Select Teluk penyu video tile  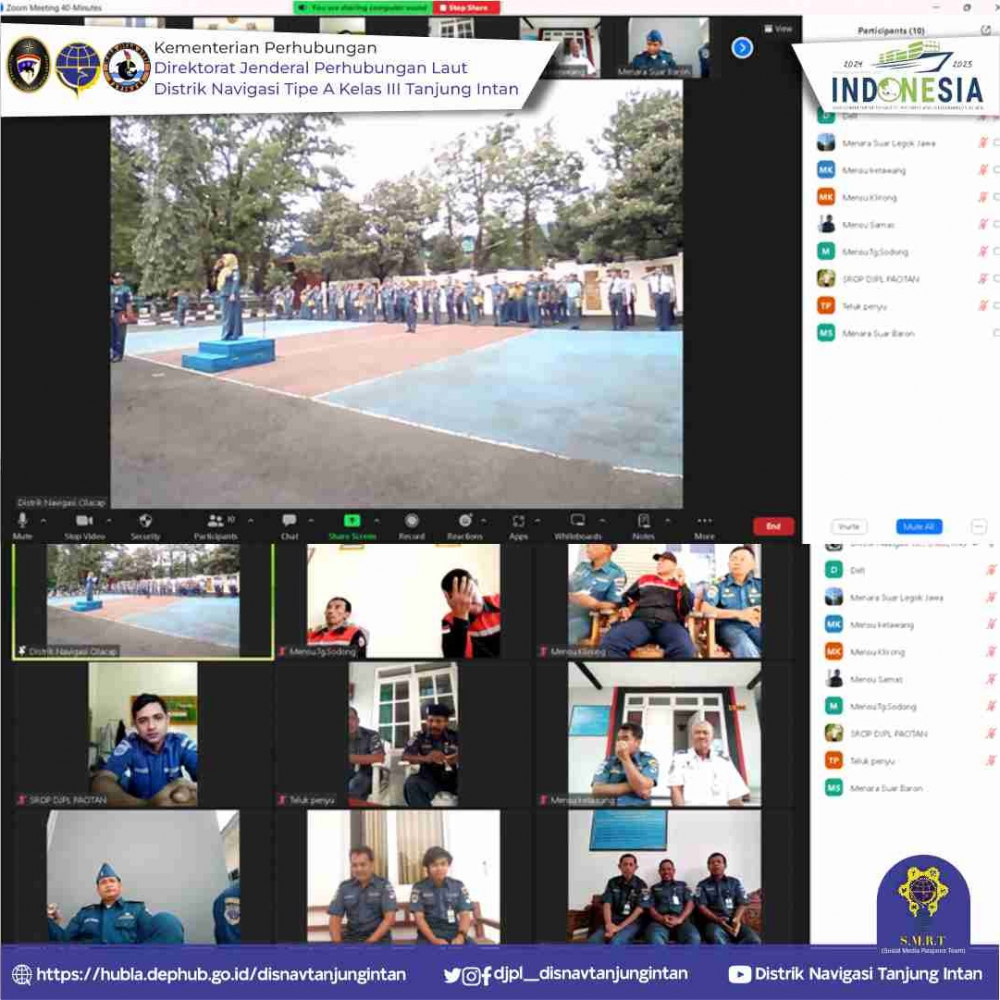point(403,734)
